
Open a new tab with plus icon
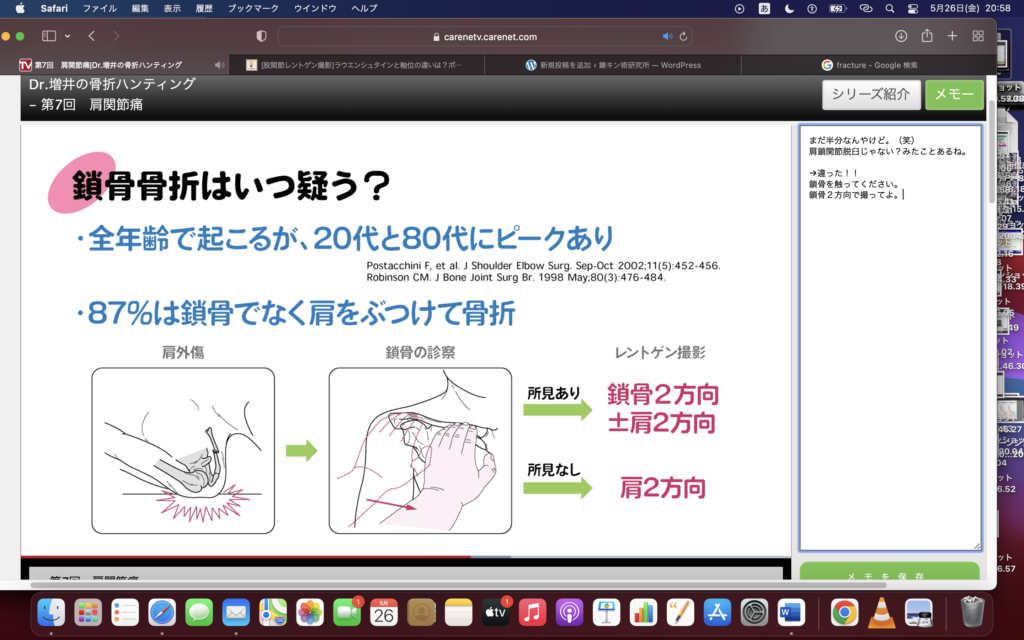(952, 36)
